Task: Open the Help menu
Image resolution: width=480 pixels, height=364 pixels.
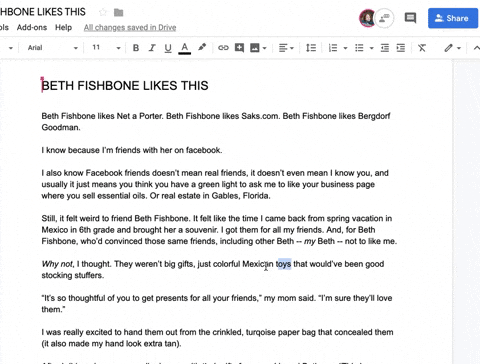Action: tap(63, 27)
